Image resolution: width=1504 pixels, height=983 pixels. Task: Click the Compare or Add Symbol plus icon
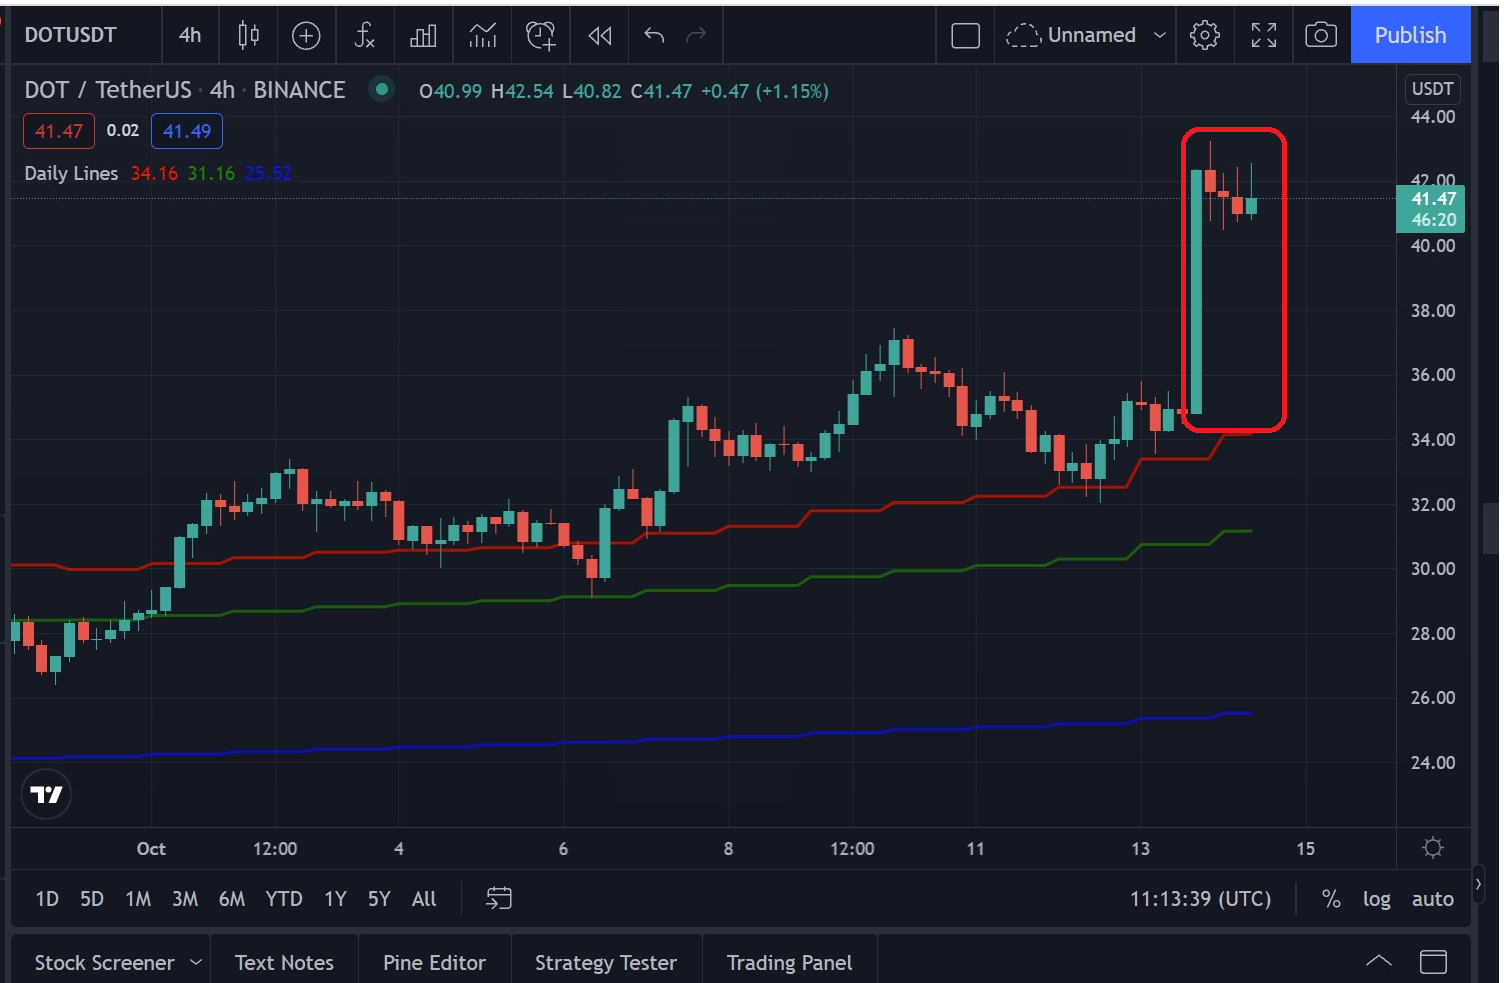pyautogui.click(x=306, y=36)
